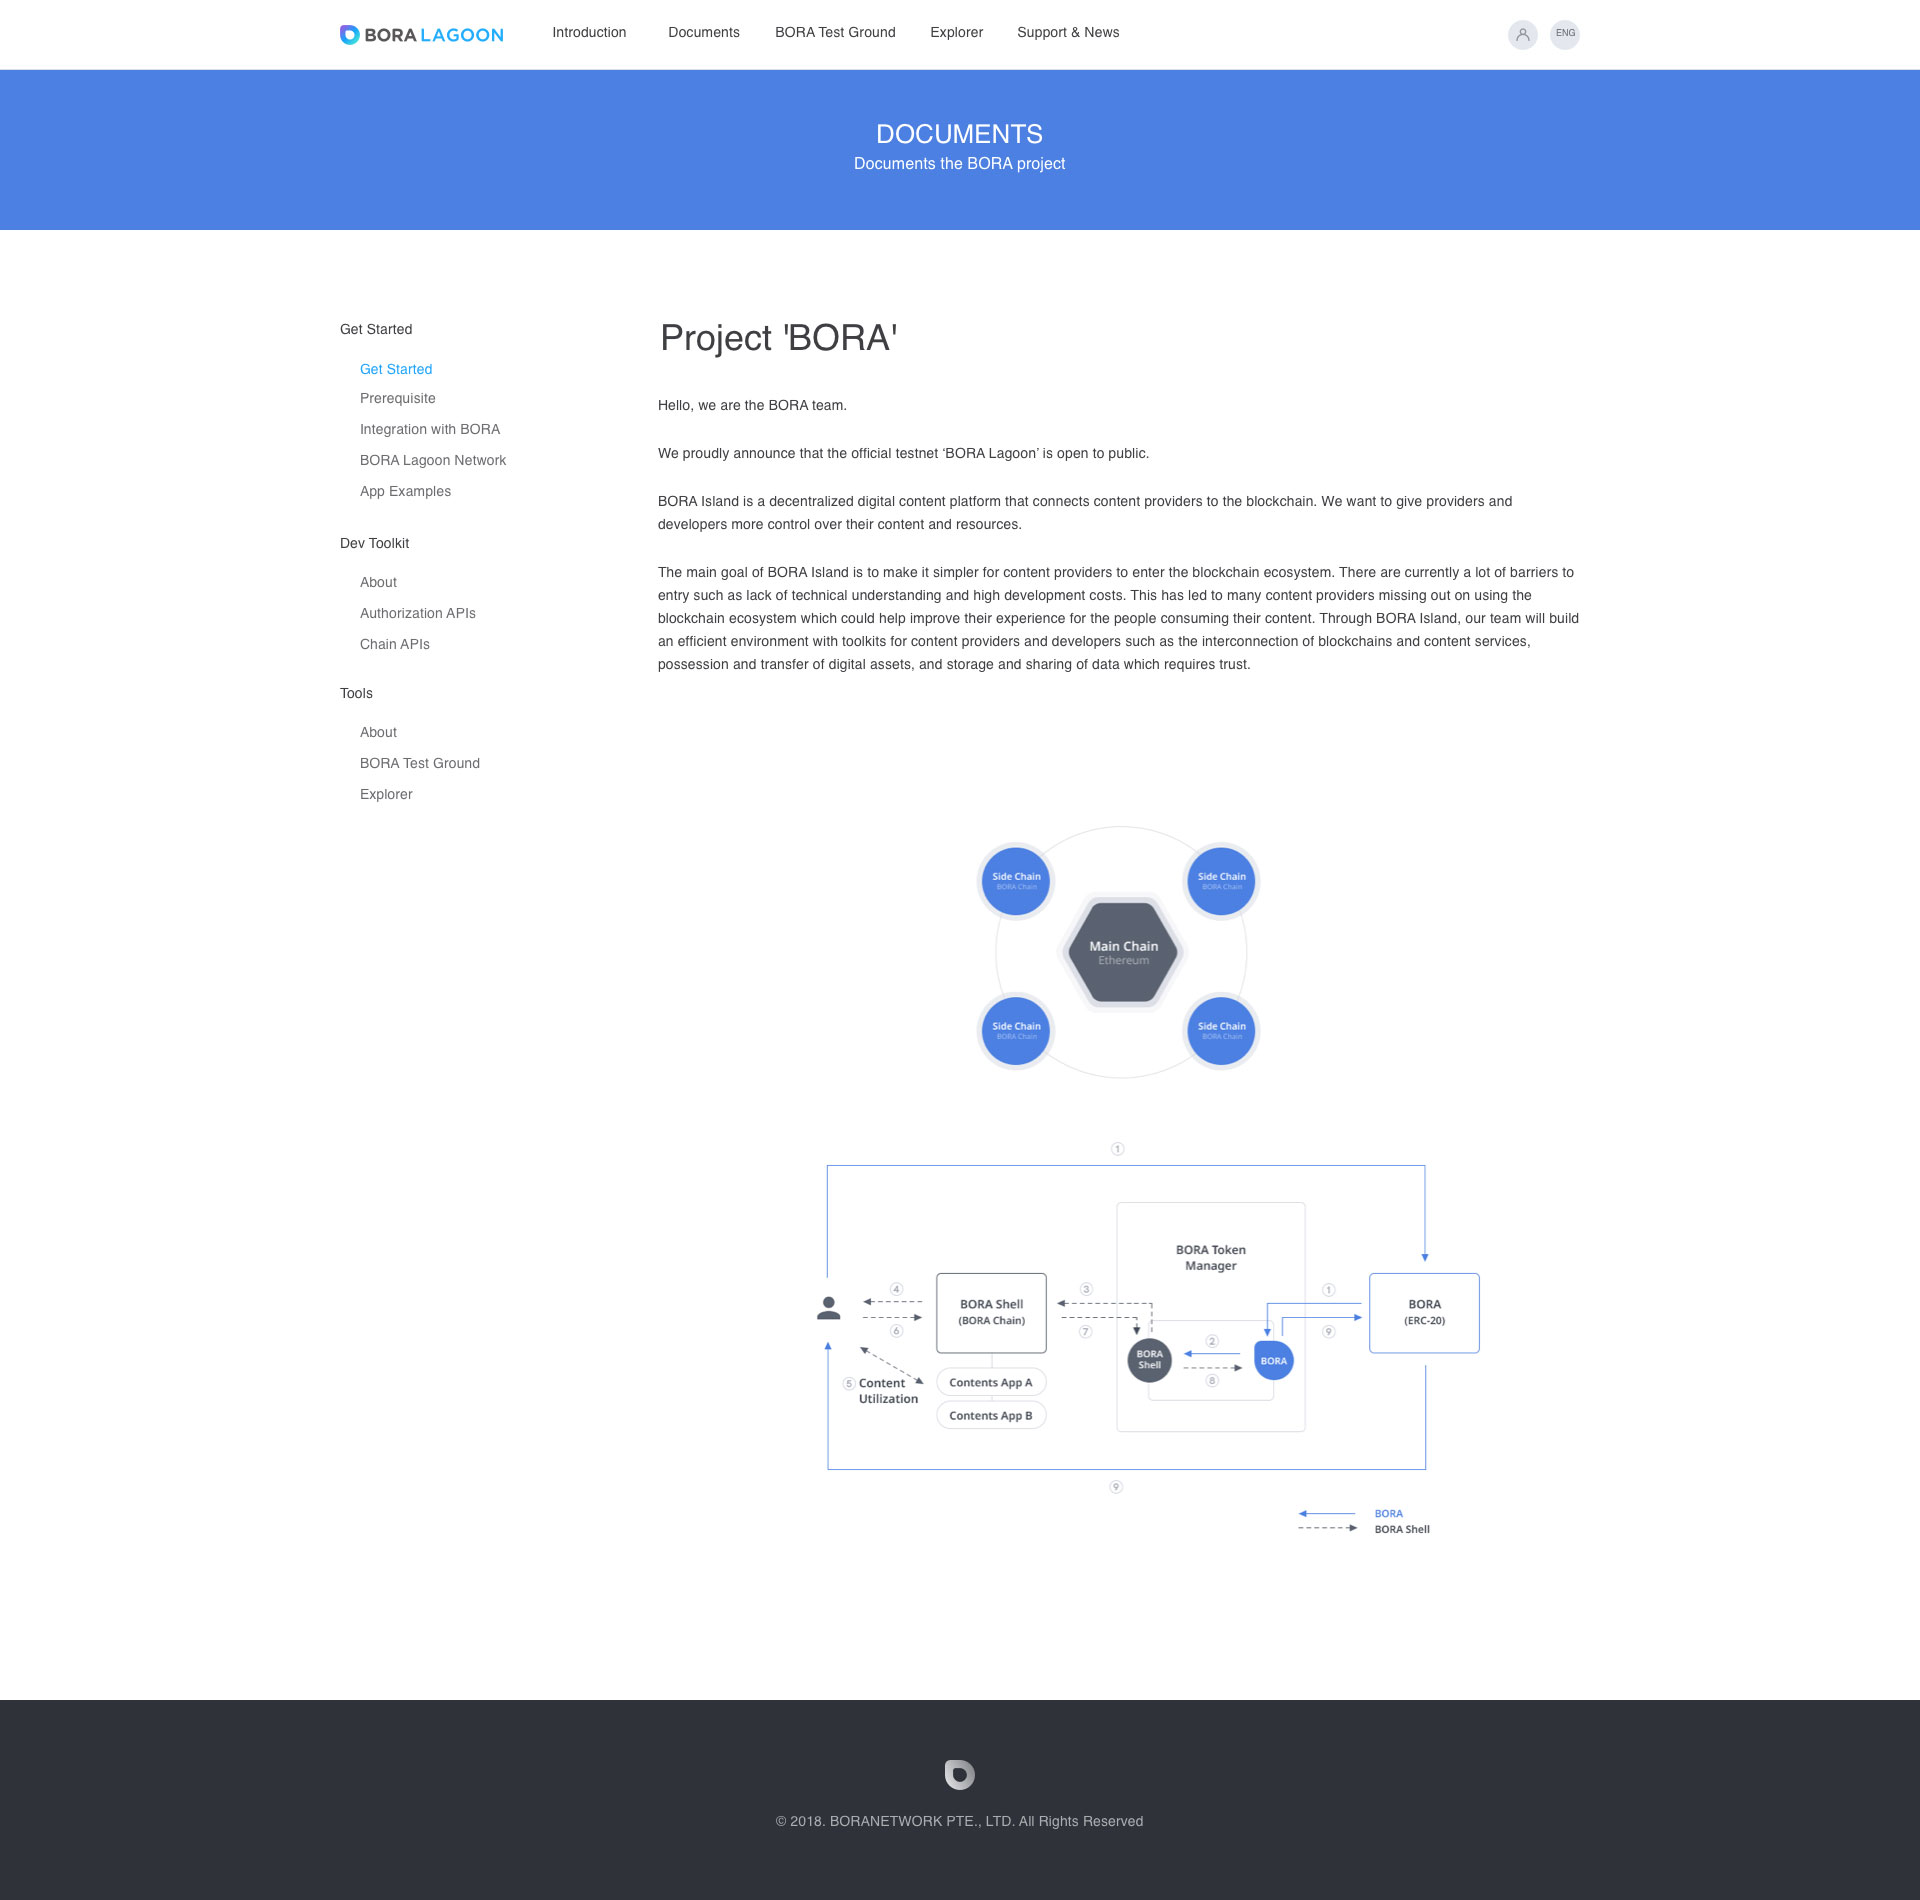Select Prerequisite in the sidebar
The width and height of the screenshot is (1920, 1900).
tap(397, 398)
